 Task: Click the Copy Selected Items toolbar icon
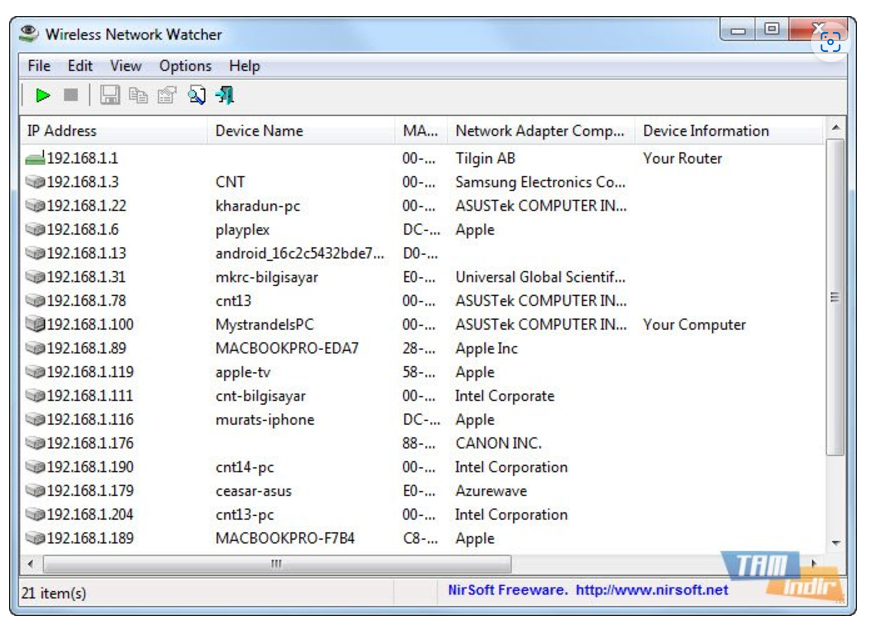point(138,95)
